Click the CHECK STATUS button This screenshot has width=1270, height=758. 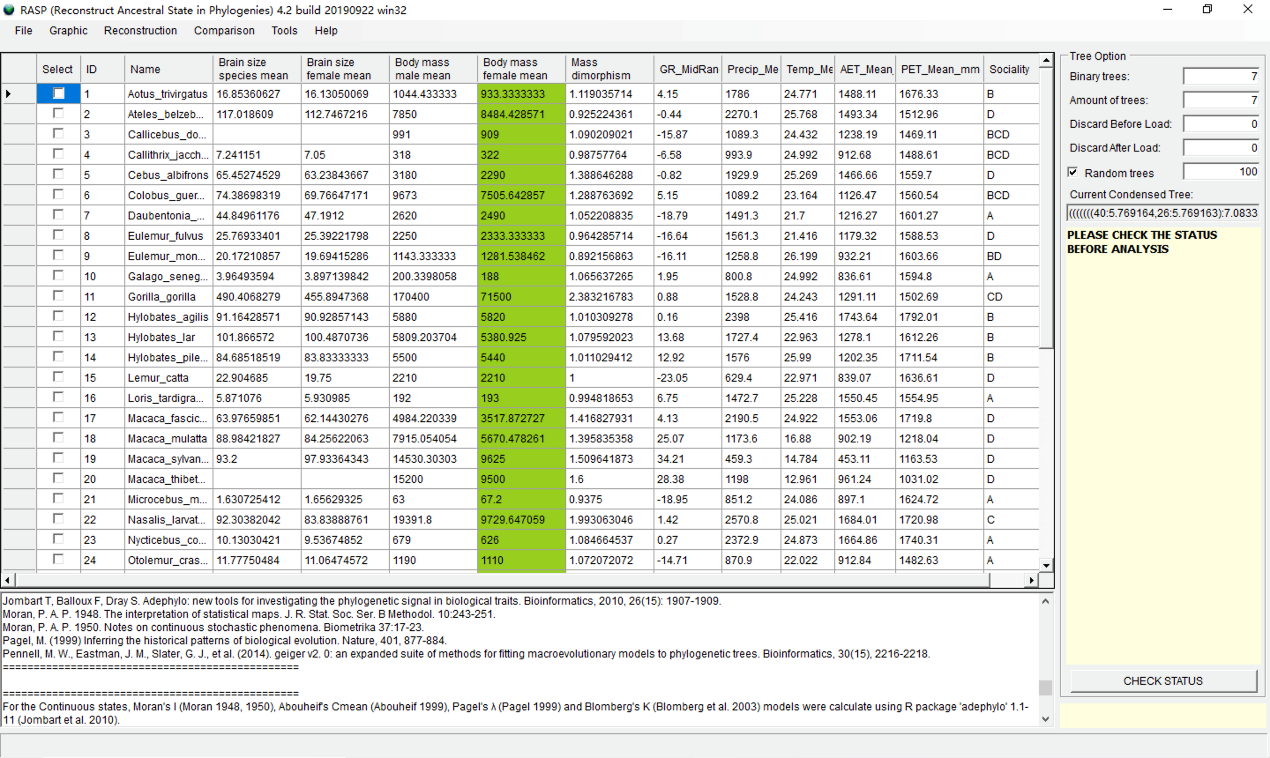click(1163, 681)
